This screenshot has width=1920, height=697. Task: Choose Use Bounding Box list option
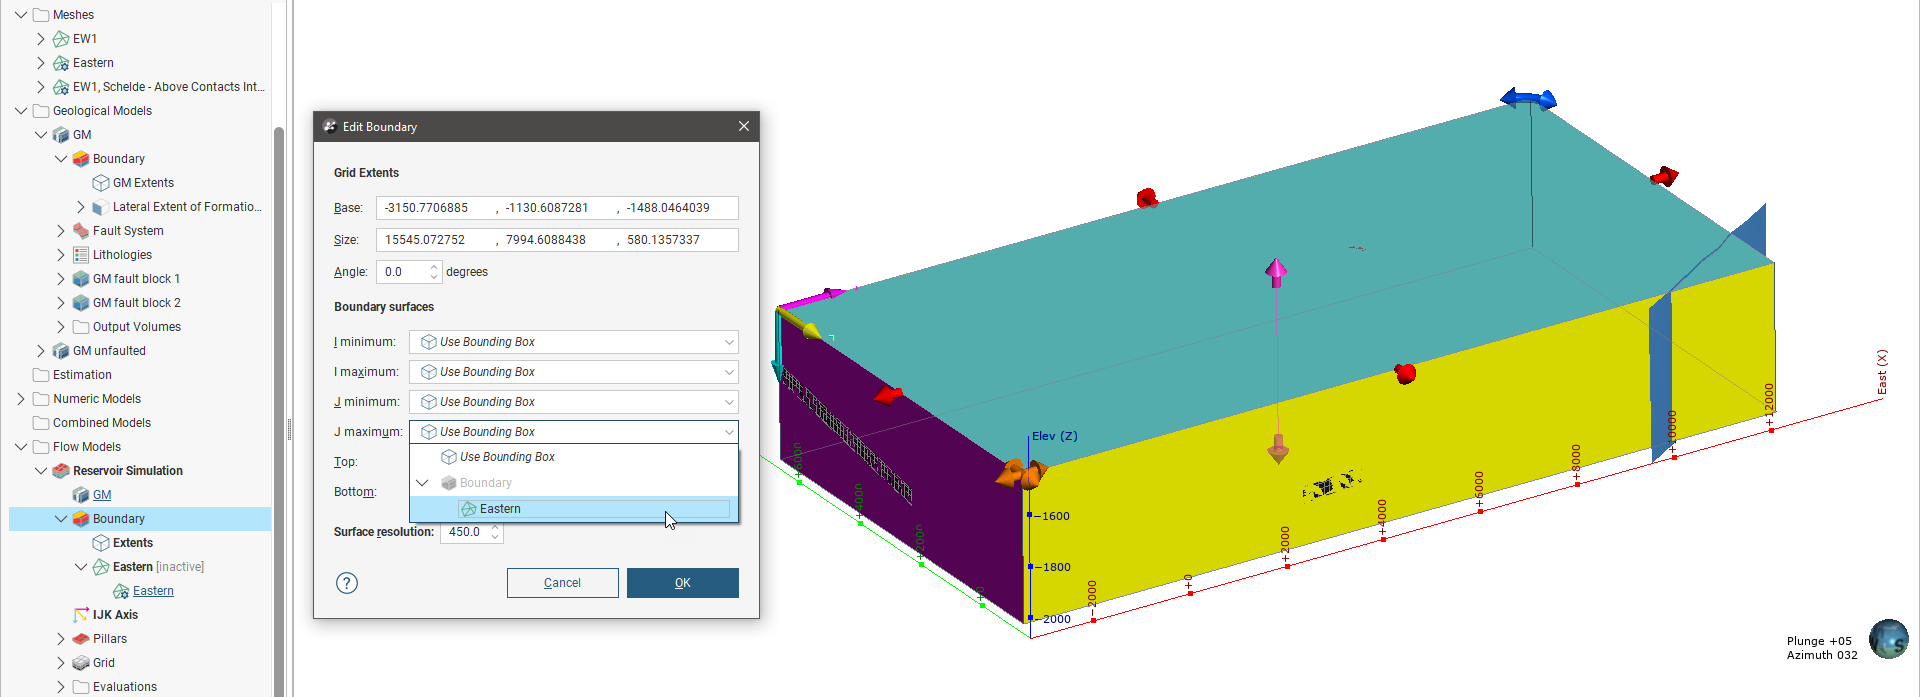point(507,457)
